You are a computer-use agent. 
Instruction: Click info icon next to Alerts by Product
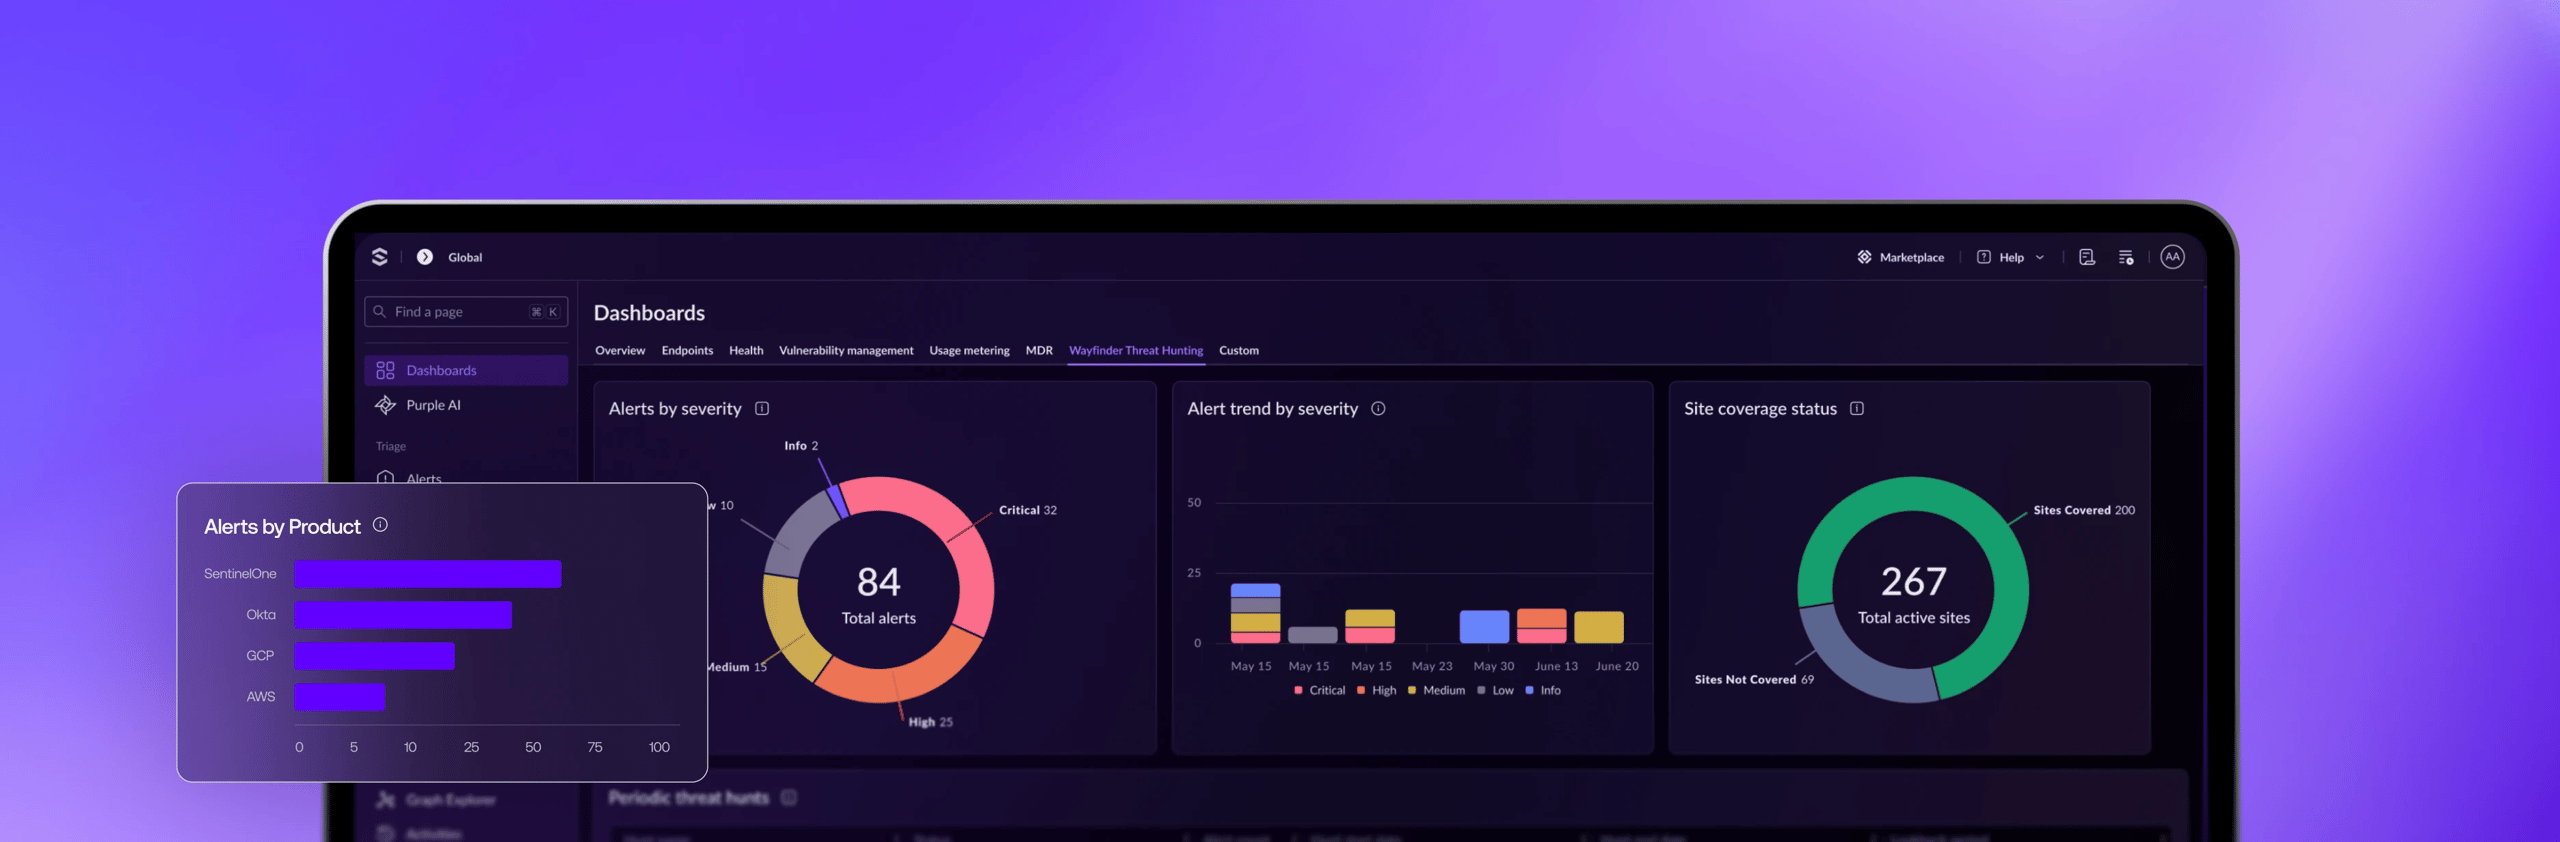click(380, 525)
